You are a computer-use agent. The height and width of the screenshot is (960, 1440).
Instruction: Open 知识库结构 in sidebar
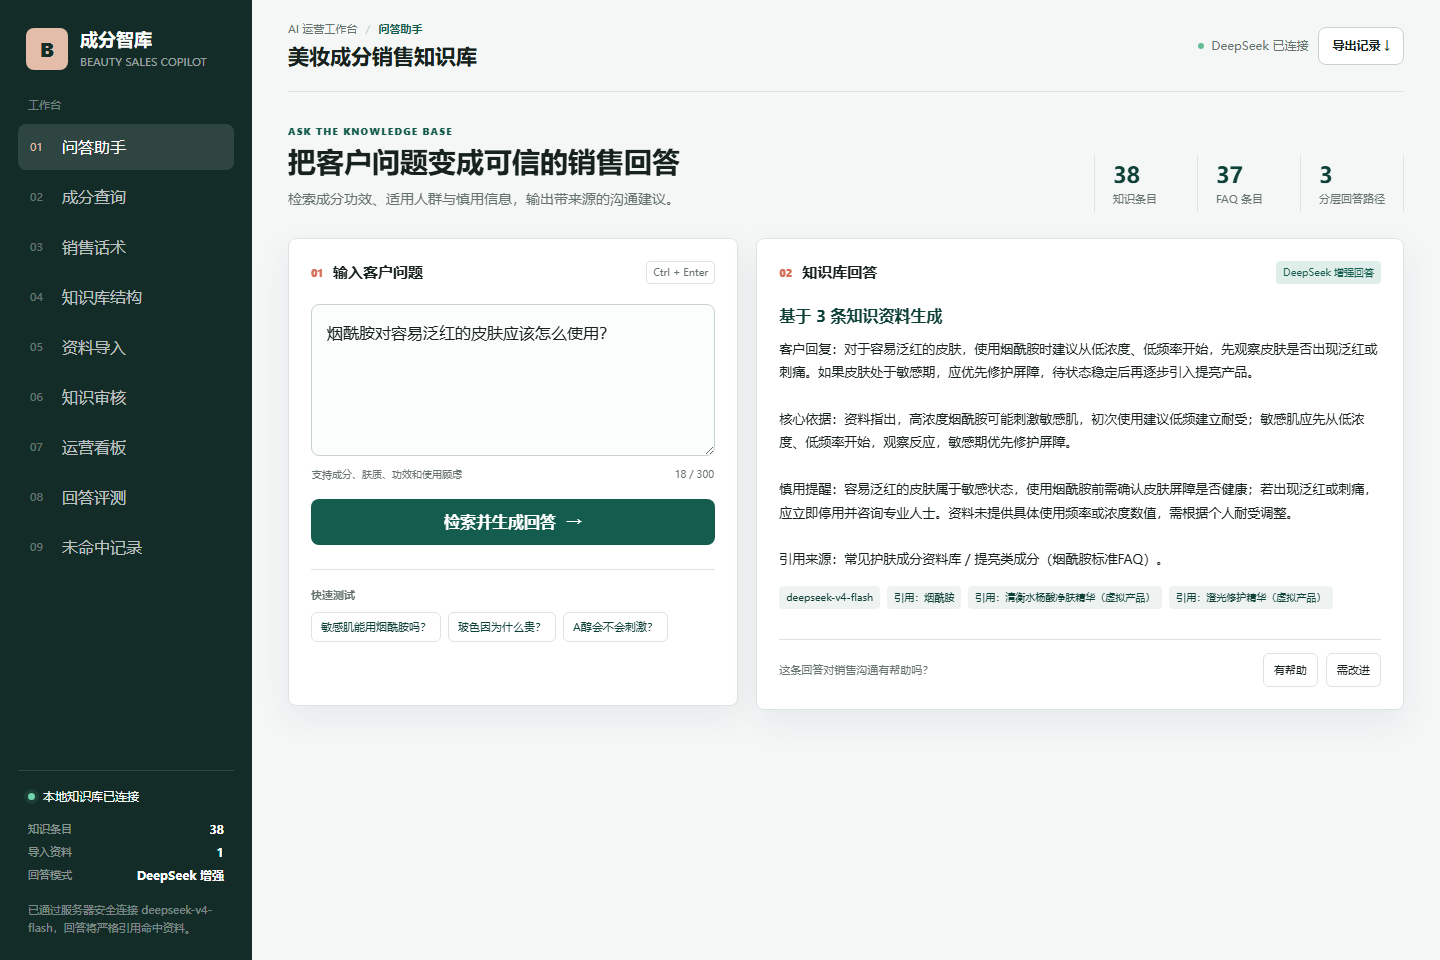pos(126,297)
